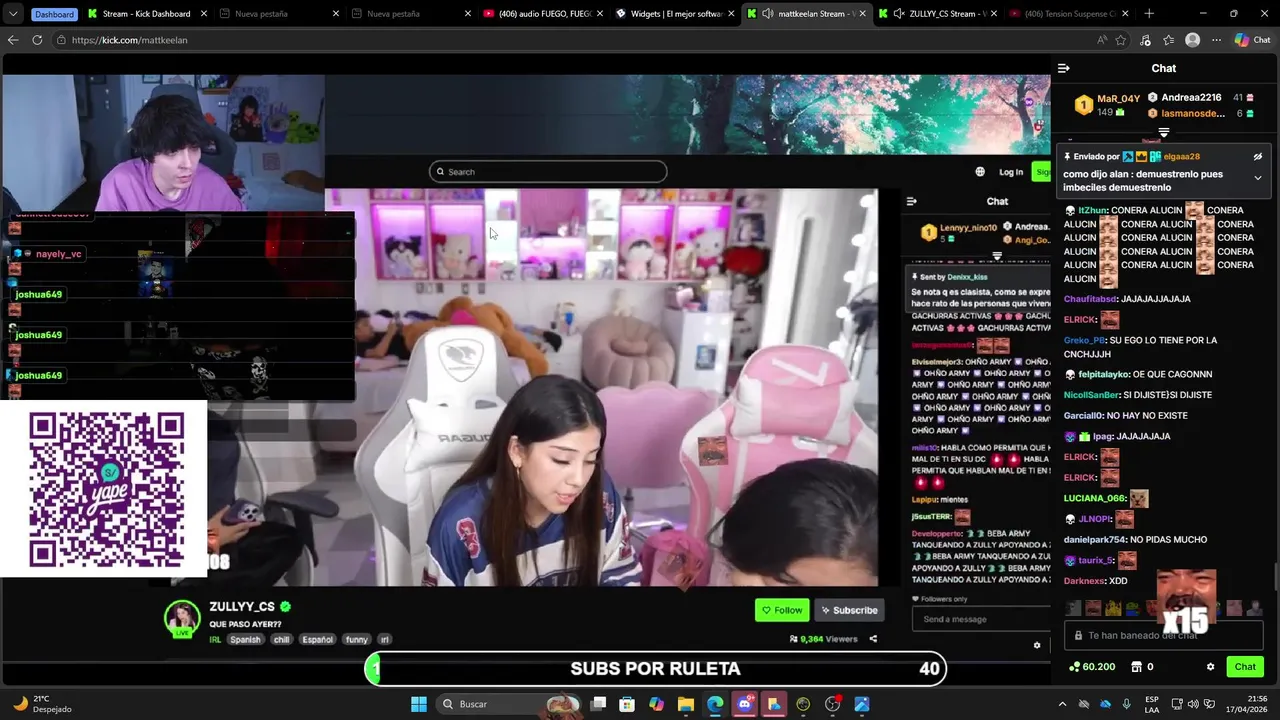This screenshot has width=1280, height=720.
Task: Open the tab actions dropdown
Action: 14,14
